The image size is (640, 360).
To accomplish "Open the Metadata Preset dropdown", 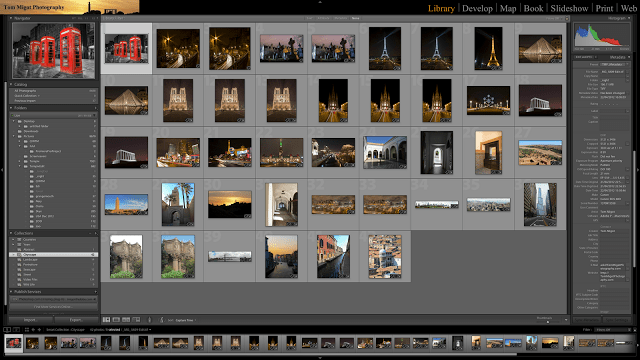I will tap(614, 64).
